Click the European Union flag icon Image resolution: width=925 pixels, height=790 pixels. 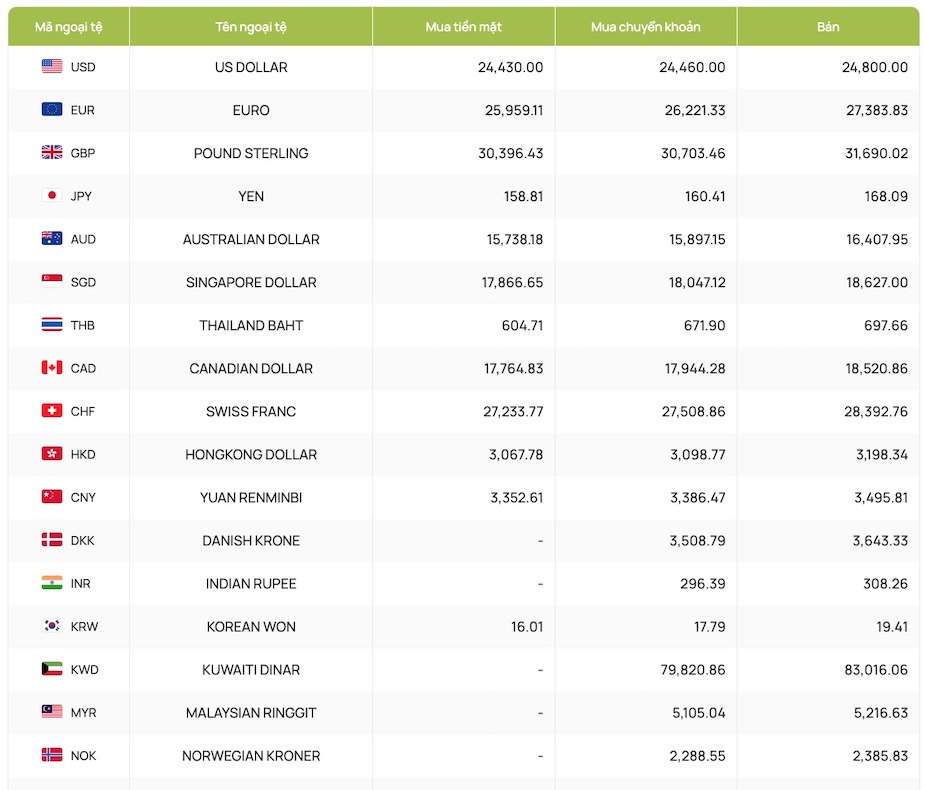(52, 110)
